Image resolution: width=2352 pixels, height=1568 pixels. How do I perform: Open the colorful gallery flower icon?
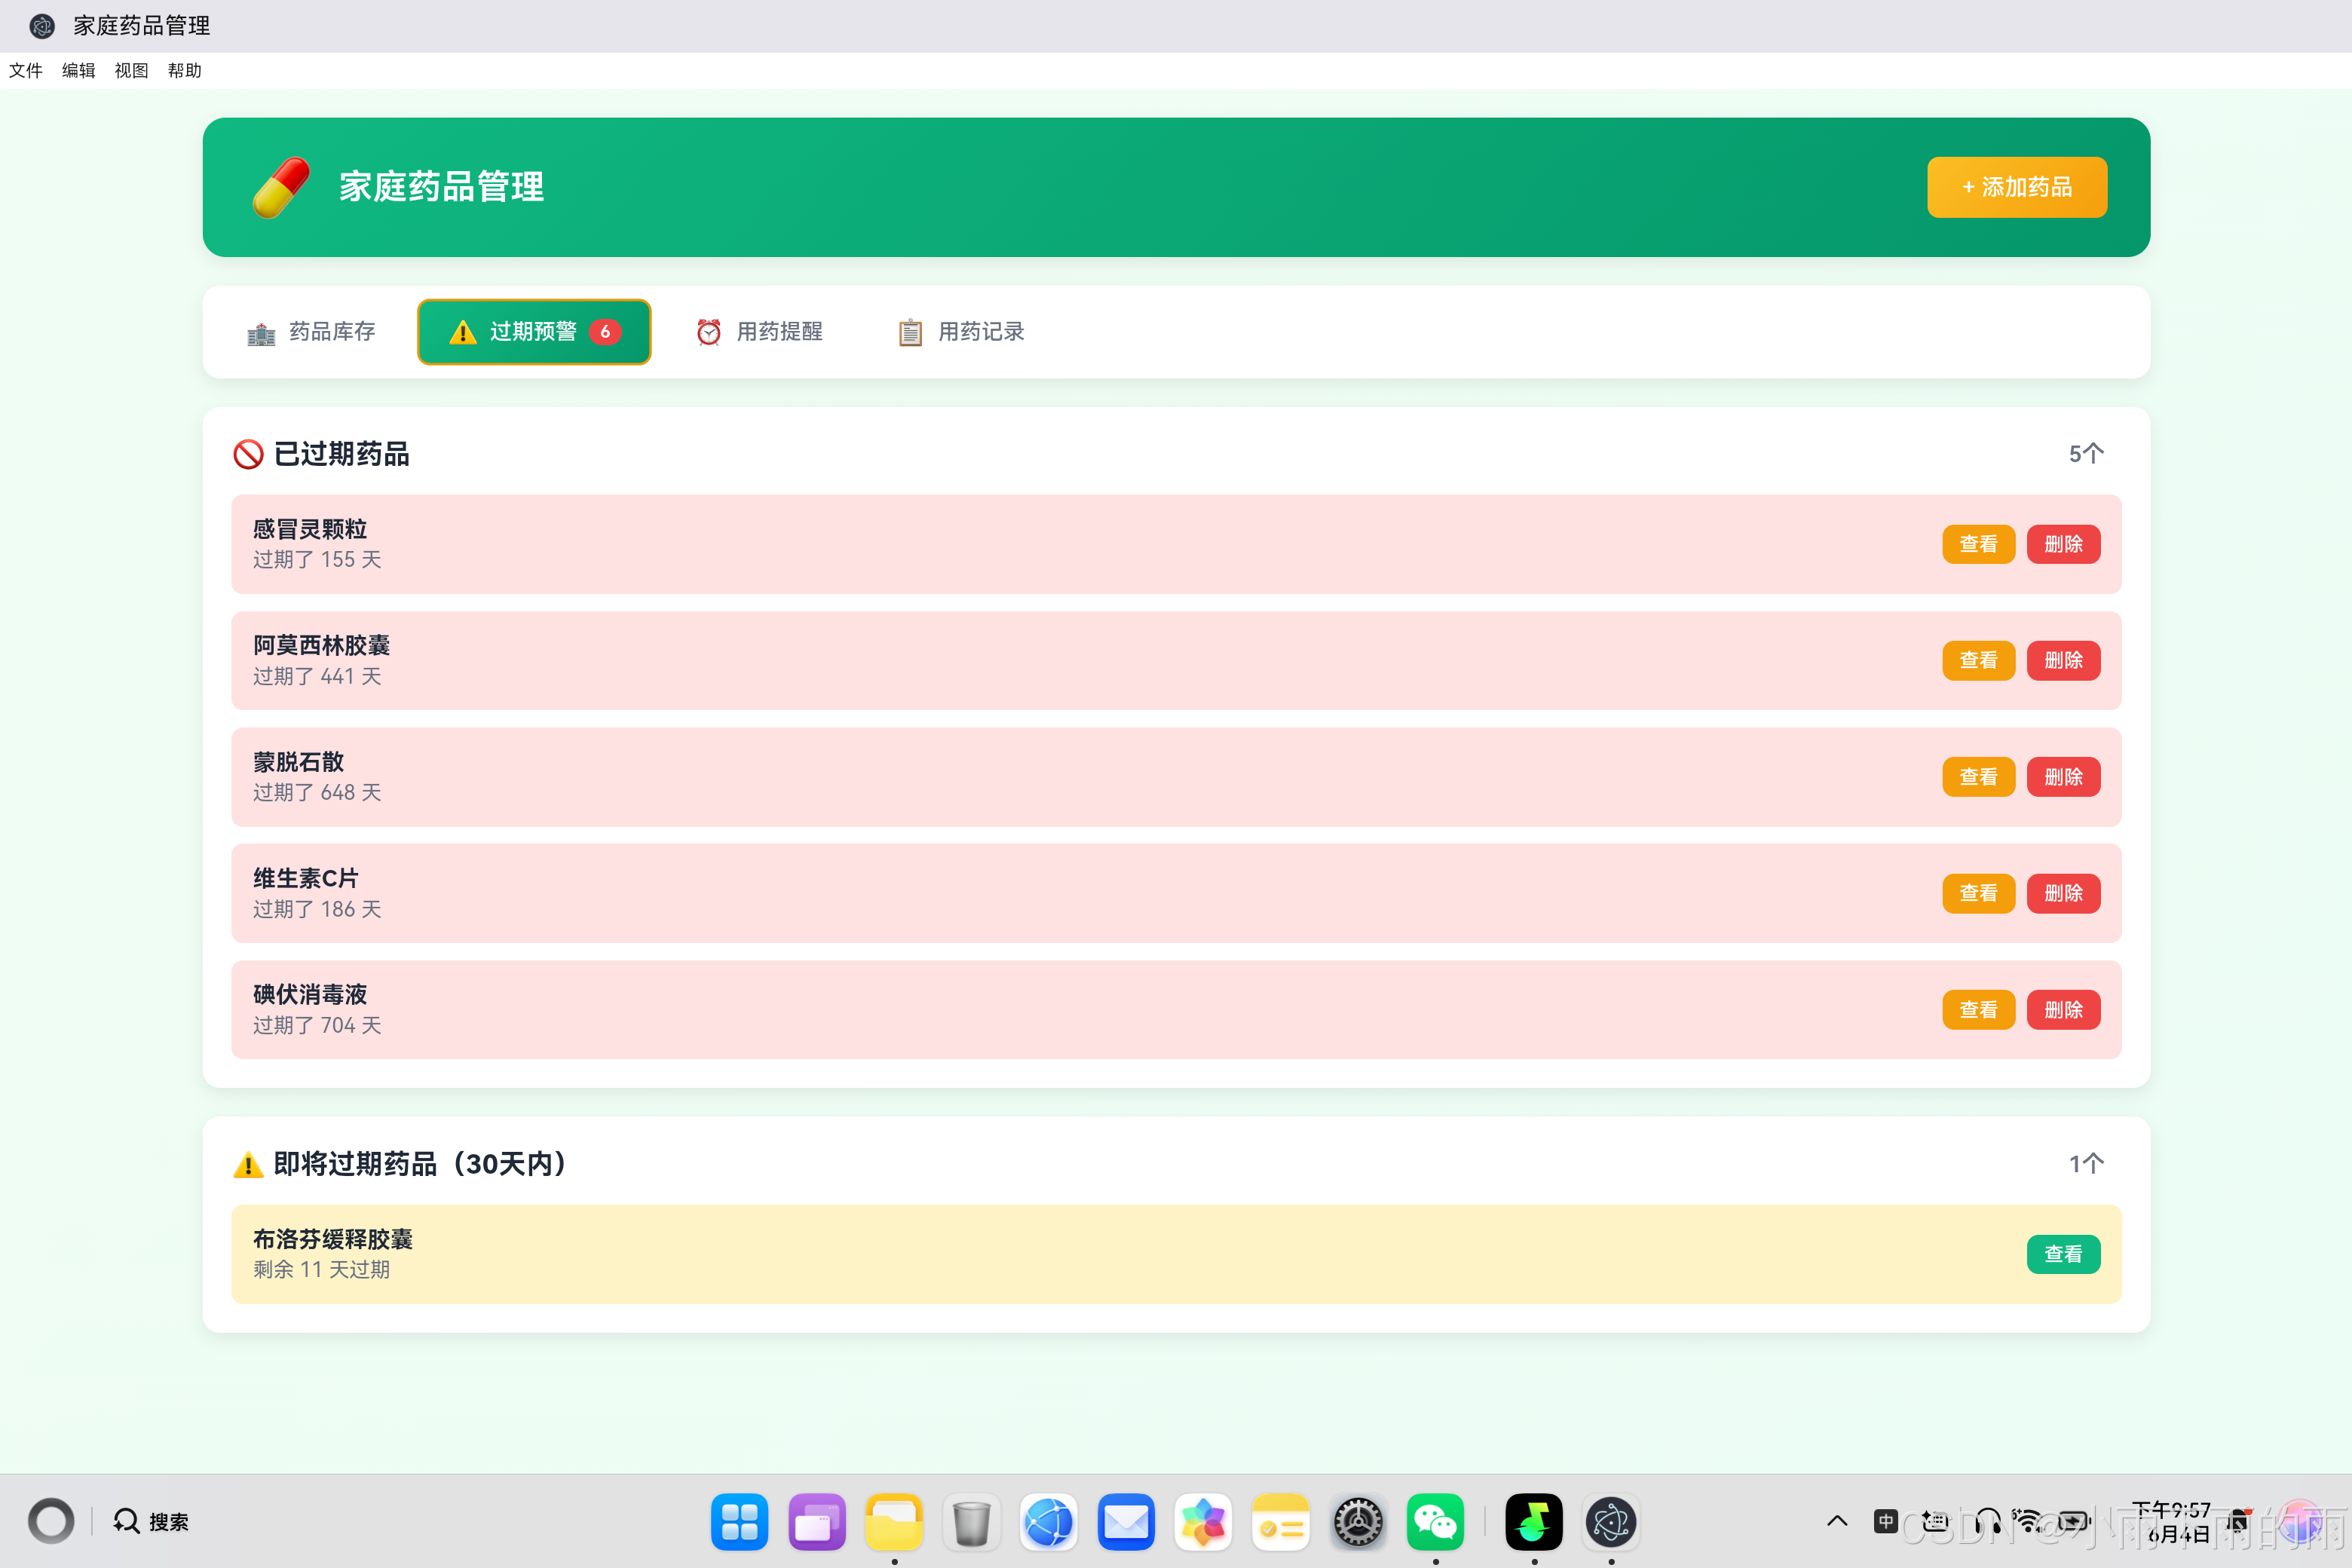pyautogui.click(x=1203, y=1521)
